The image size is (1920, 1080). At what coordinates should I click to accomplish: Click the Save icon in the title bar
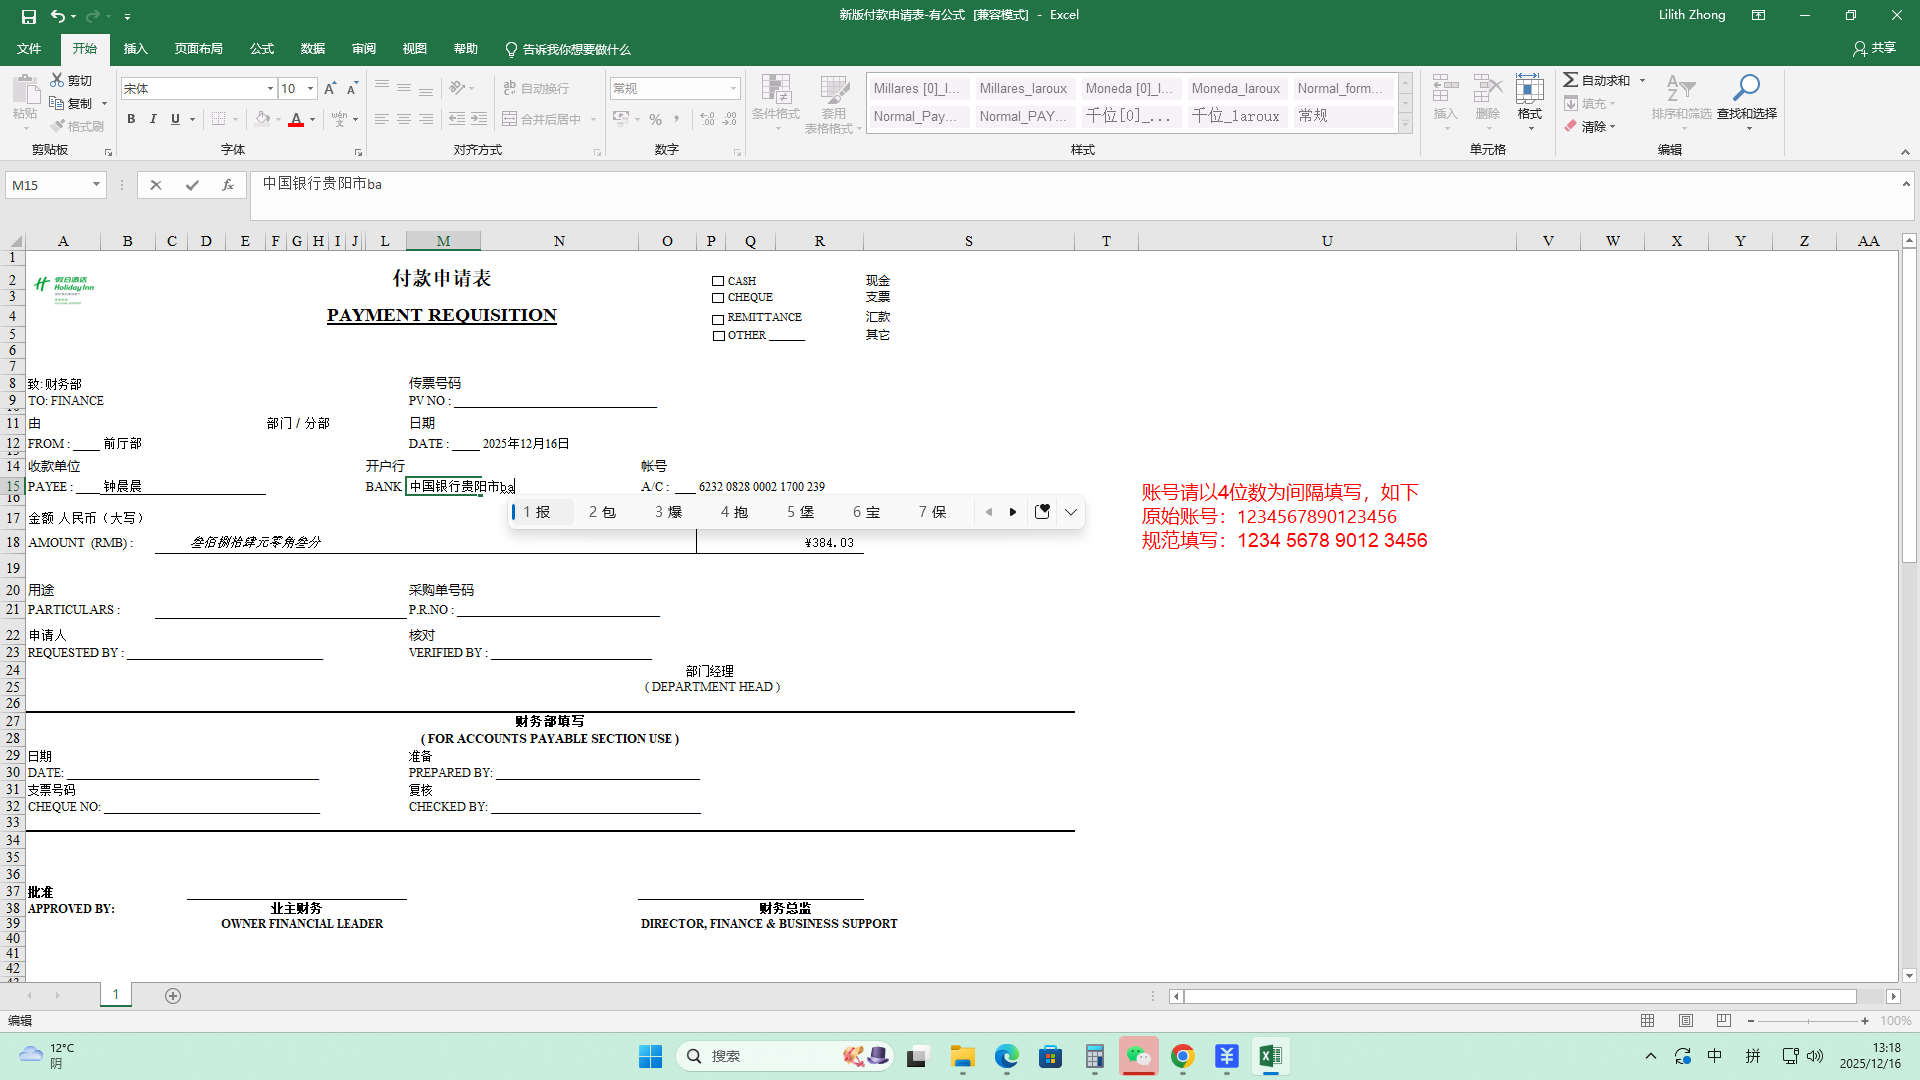click(28, 16)
